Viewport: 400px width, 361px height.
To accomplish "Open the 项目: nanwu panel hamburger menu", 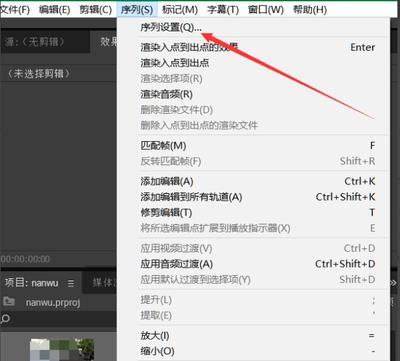I will pos(71,283).
